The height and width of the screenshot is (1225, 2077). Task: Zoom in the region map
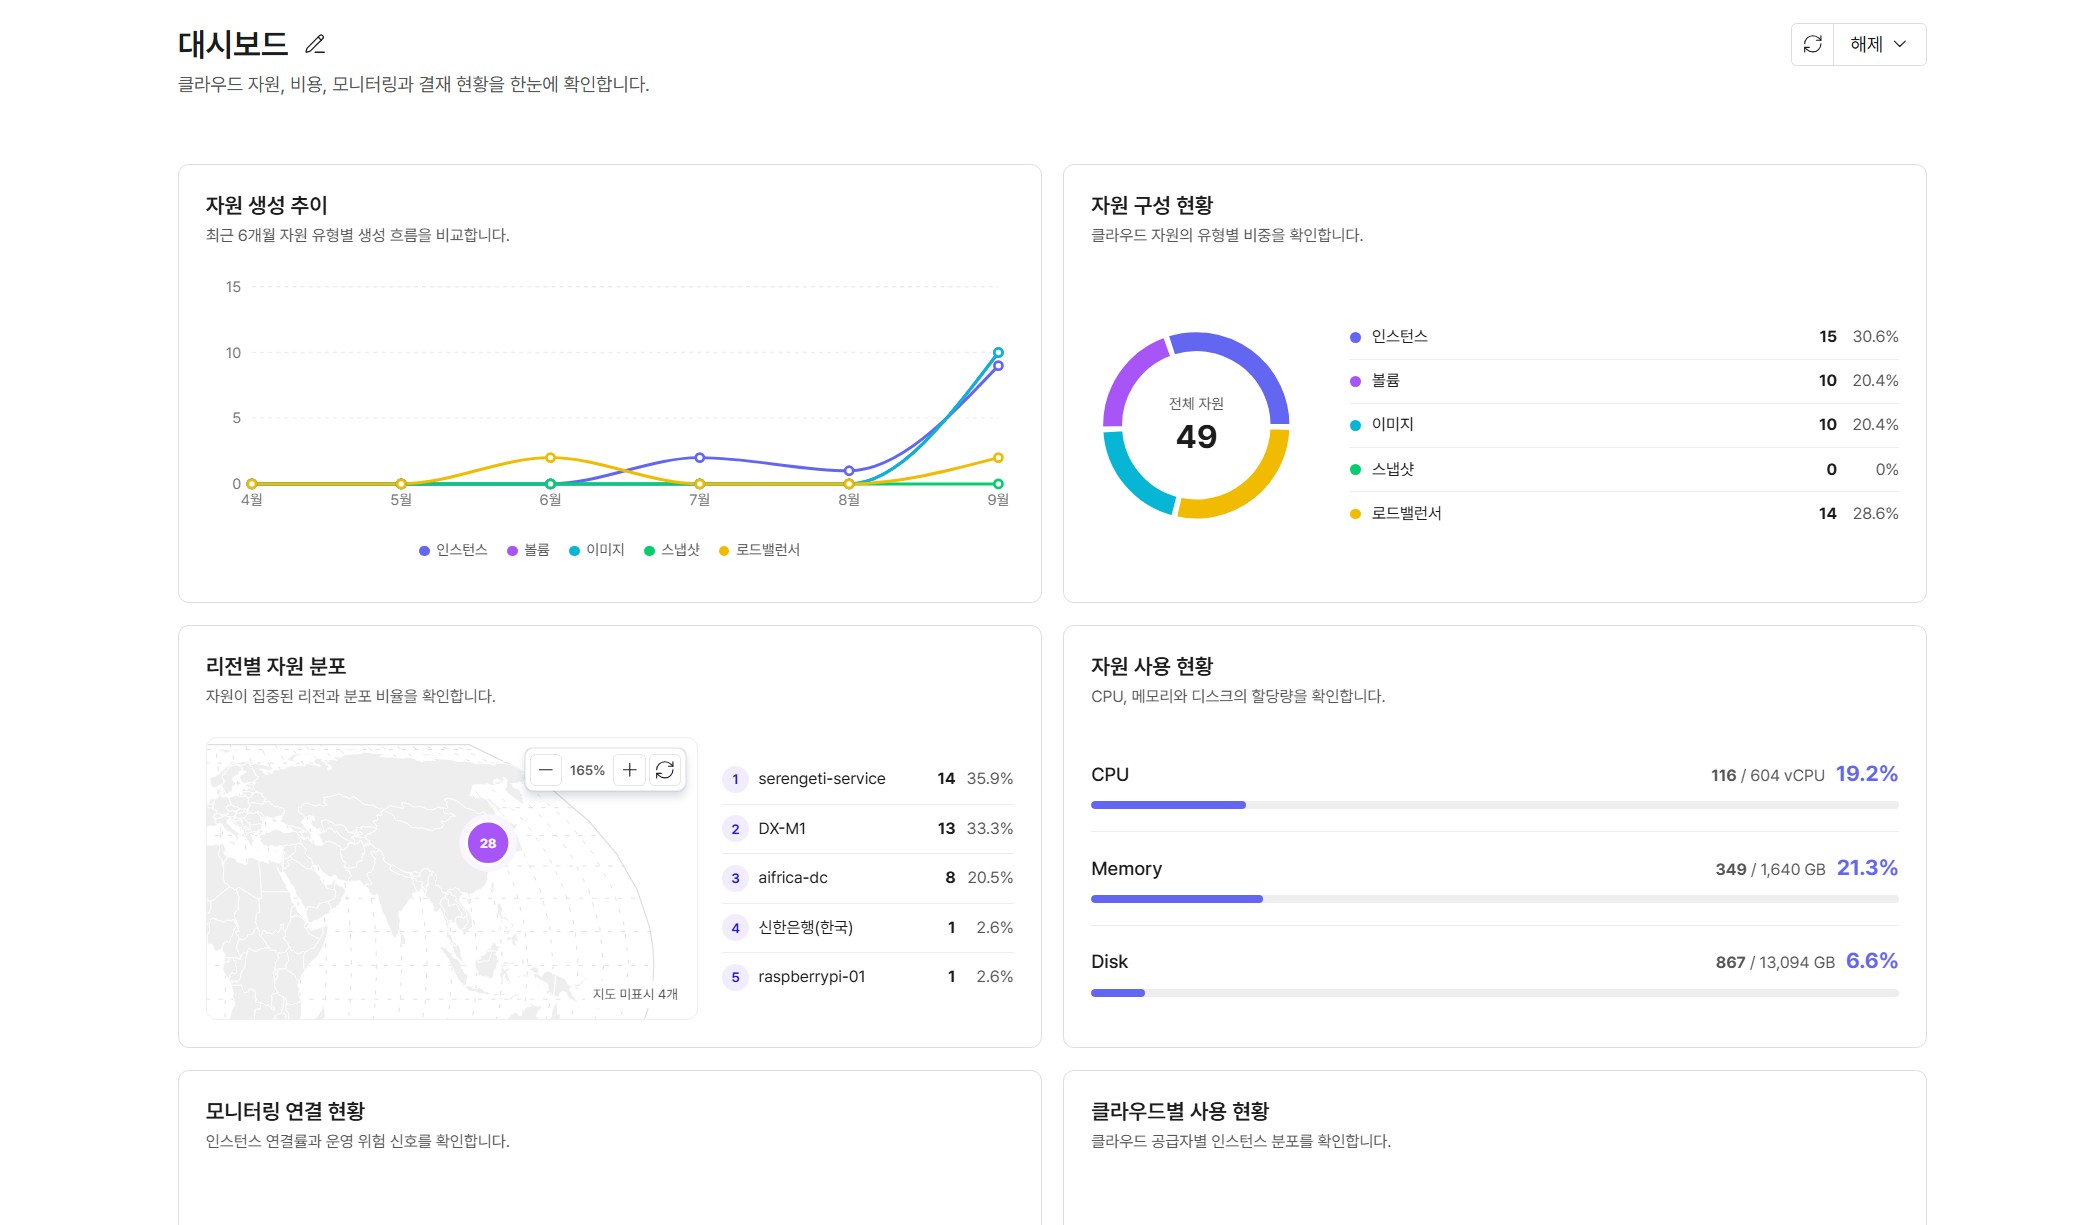(x=629, y=770)
